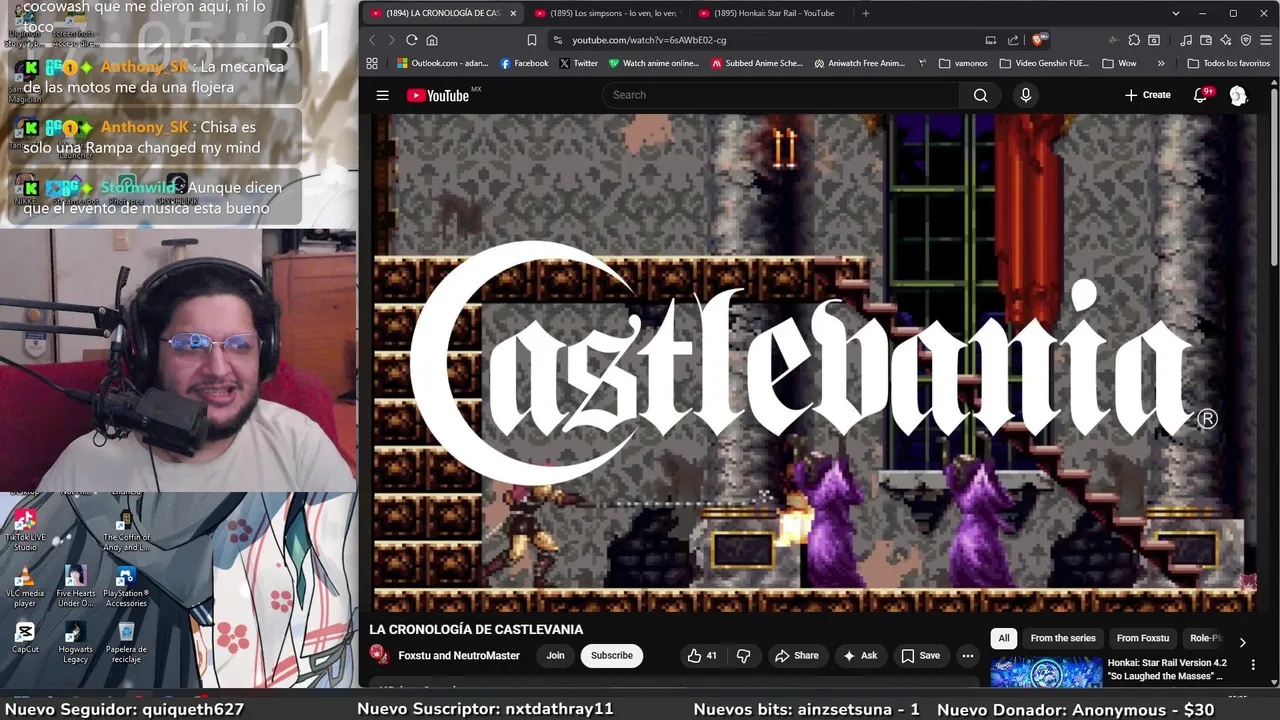Select the VLC media player desktop icon
This screenshot has height=720, width=1280.
tap(25, 587)
